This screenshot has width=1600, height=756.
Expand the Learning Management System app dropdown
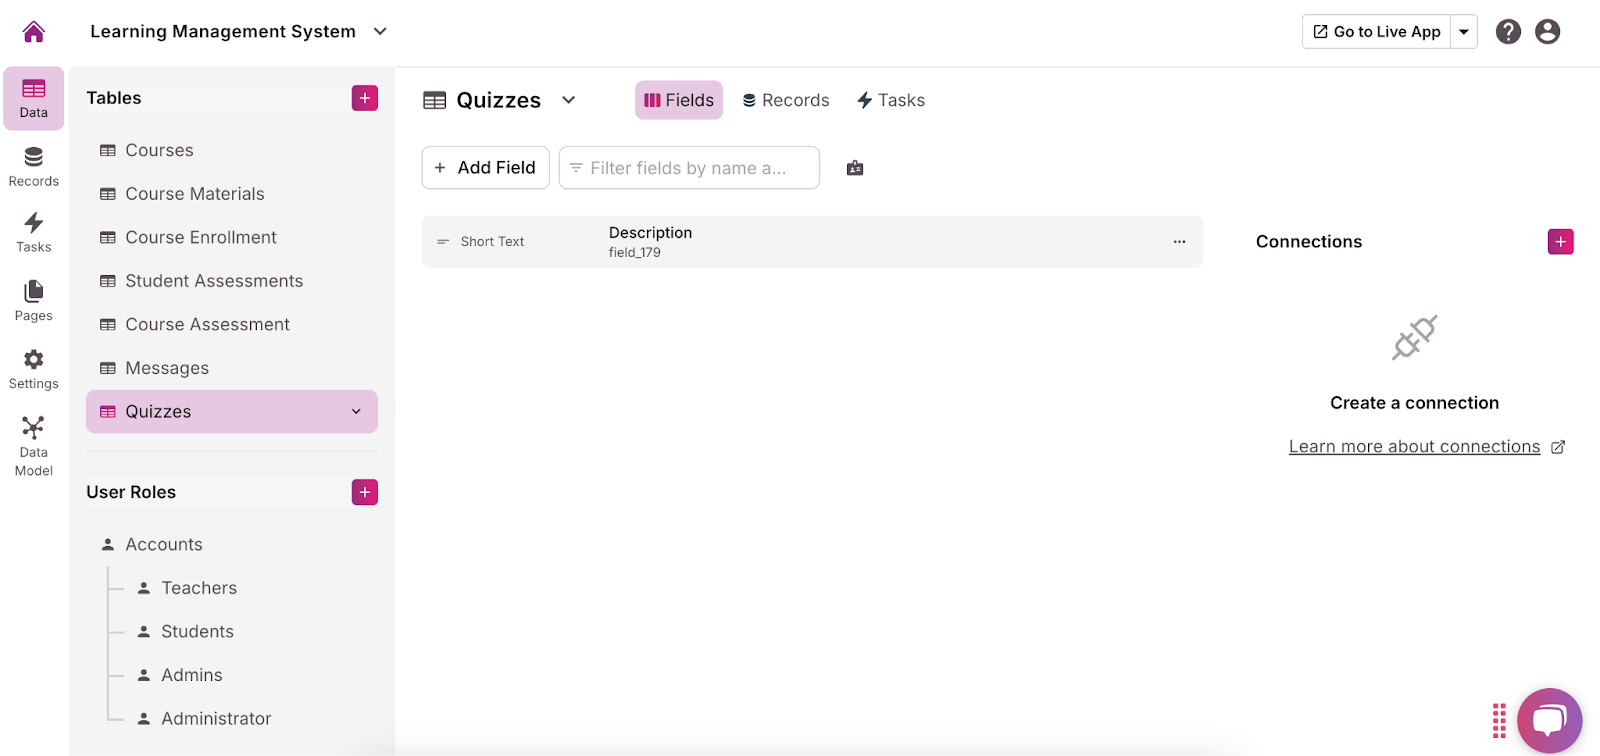(x=380, y=32)
